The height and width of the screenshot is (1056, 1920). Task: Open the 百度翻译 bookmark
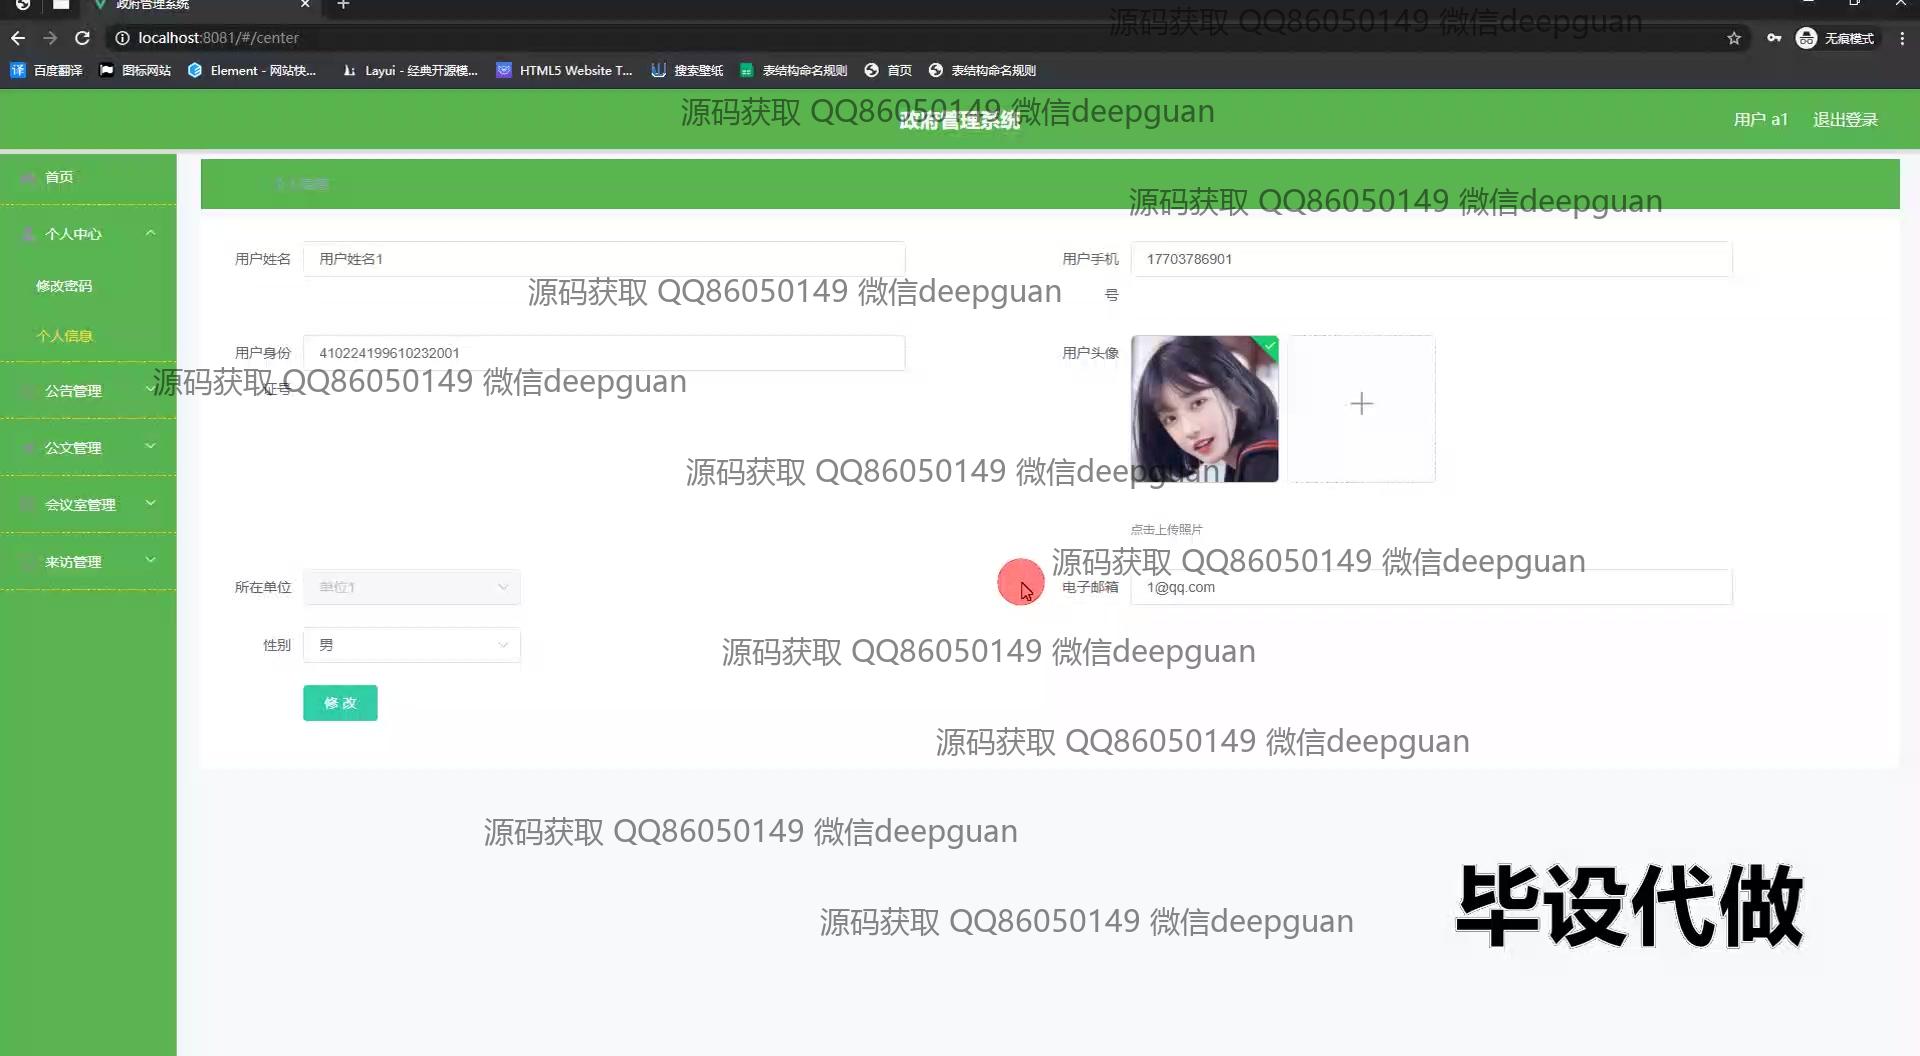[x=46, y=70]
